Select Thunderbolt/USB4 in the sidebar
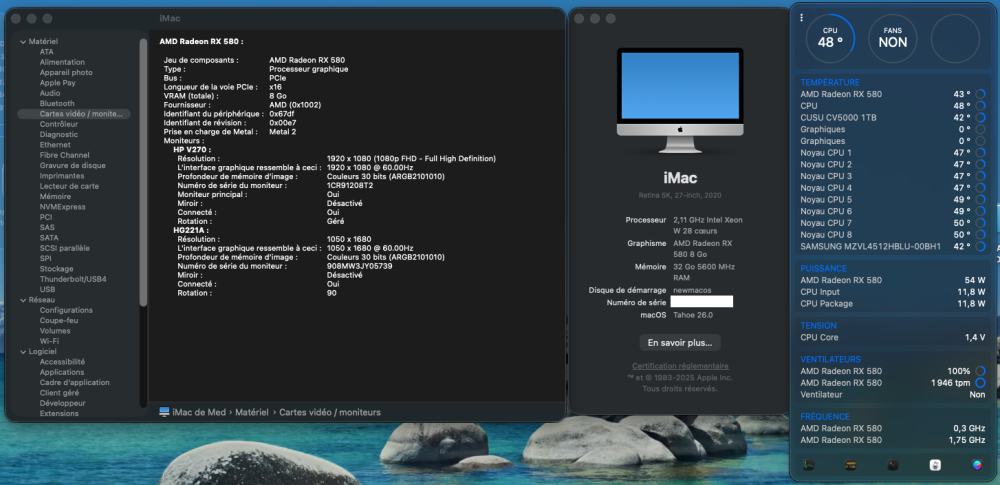 [x=74, y=279]
